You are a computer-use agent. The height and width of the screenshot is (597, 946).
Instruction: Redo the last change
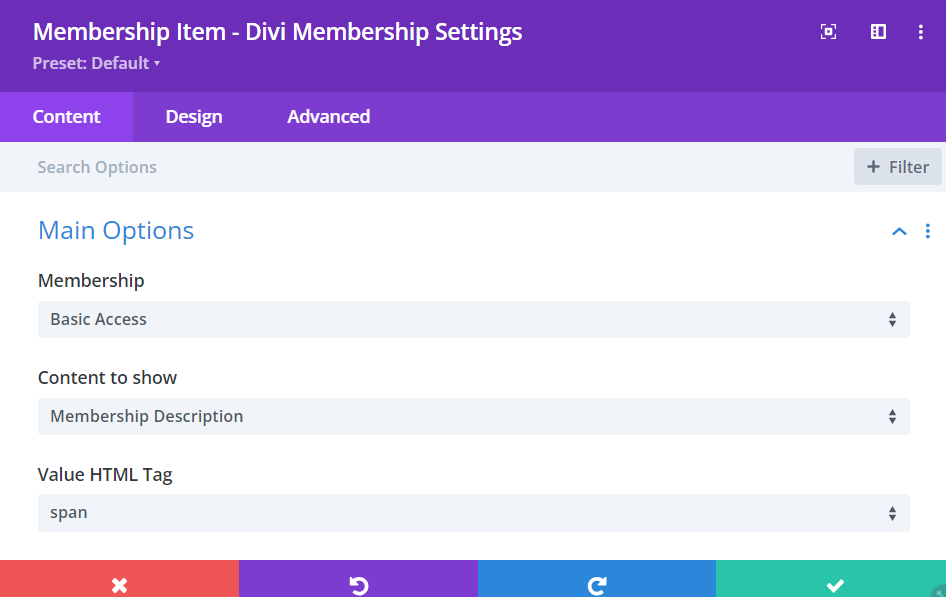597,585
